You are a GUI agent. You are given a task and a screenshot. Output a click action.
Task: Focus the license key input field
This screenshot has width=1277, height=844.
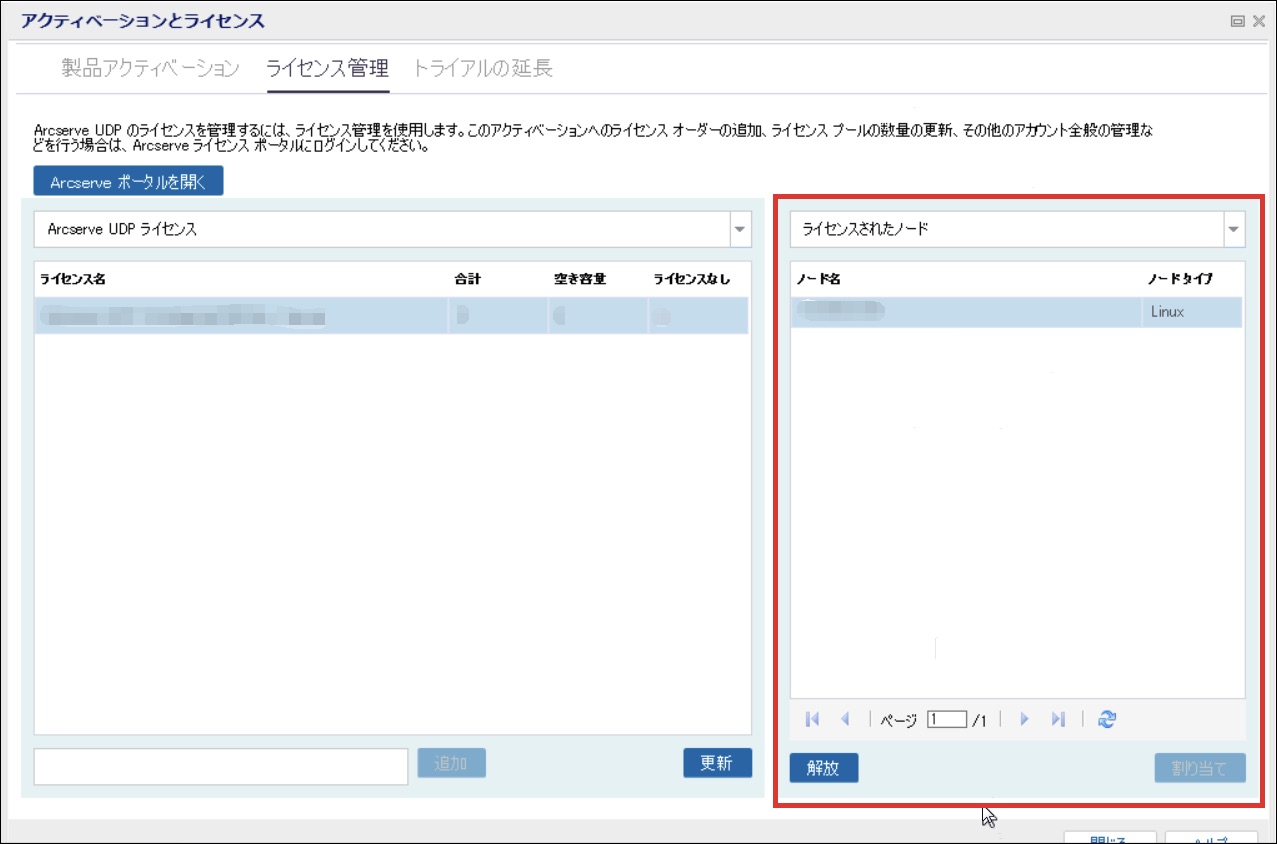pyautogui.click(x=220, y=766)
